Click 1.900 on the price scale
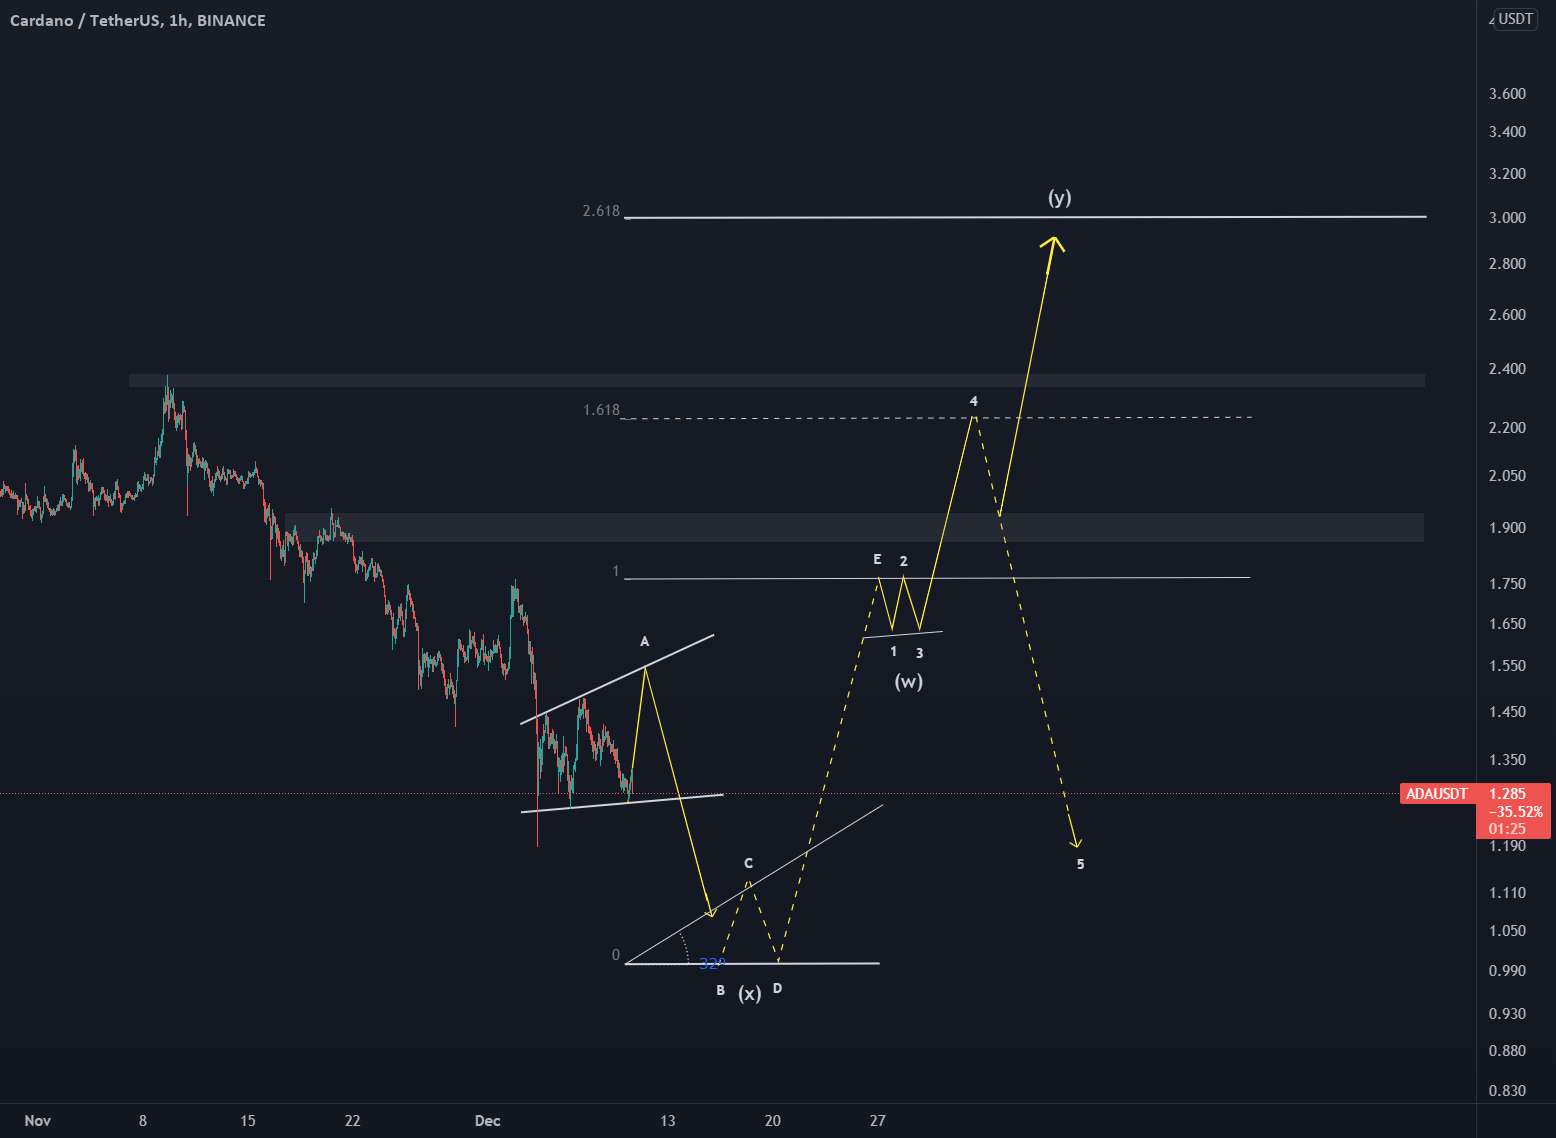This screenshot has height=1138, width=1556. pos(1507,528)
